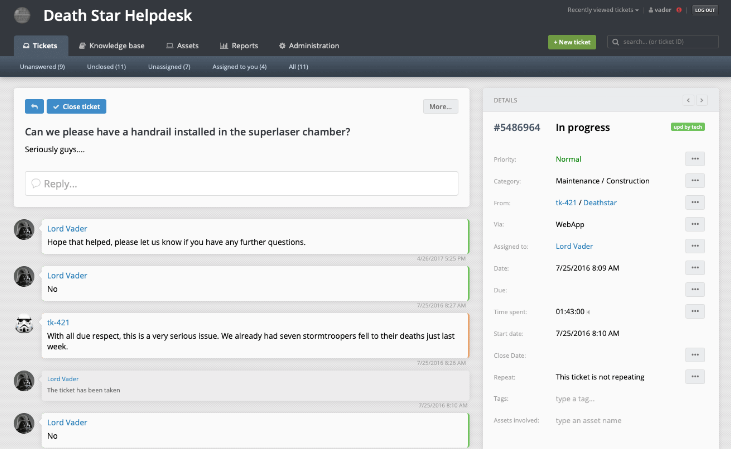This screenshot has height=449, width=731.
Task: Click the 'In progress' status text
Action: 583,127
